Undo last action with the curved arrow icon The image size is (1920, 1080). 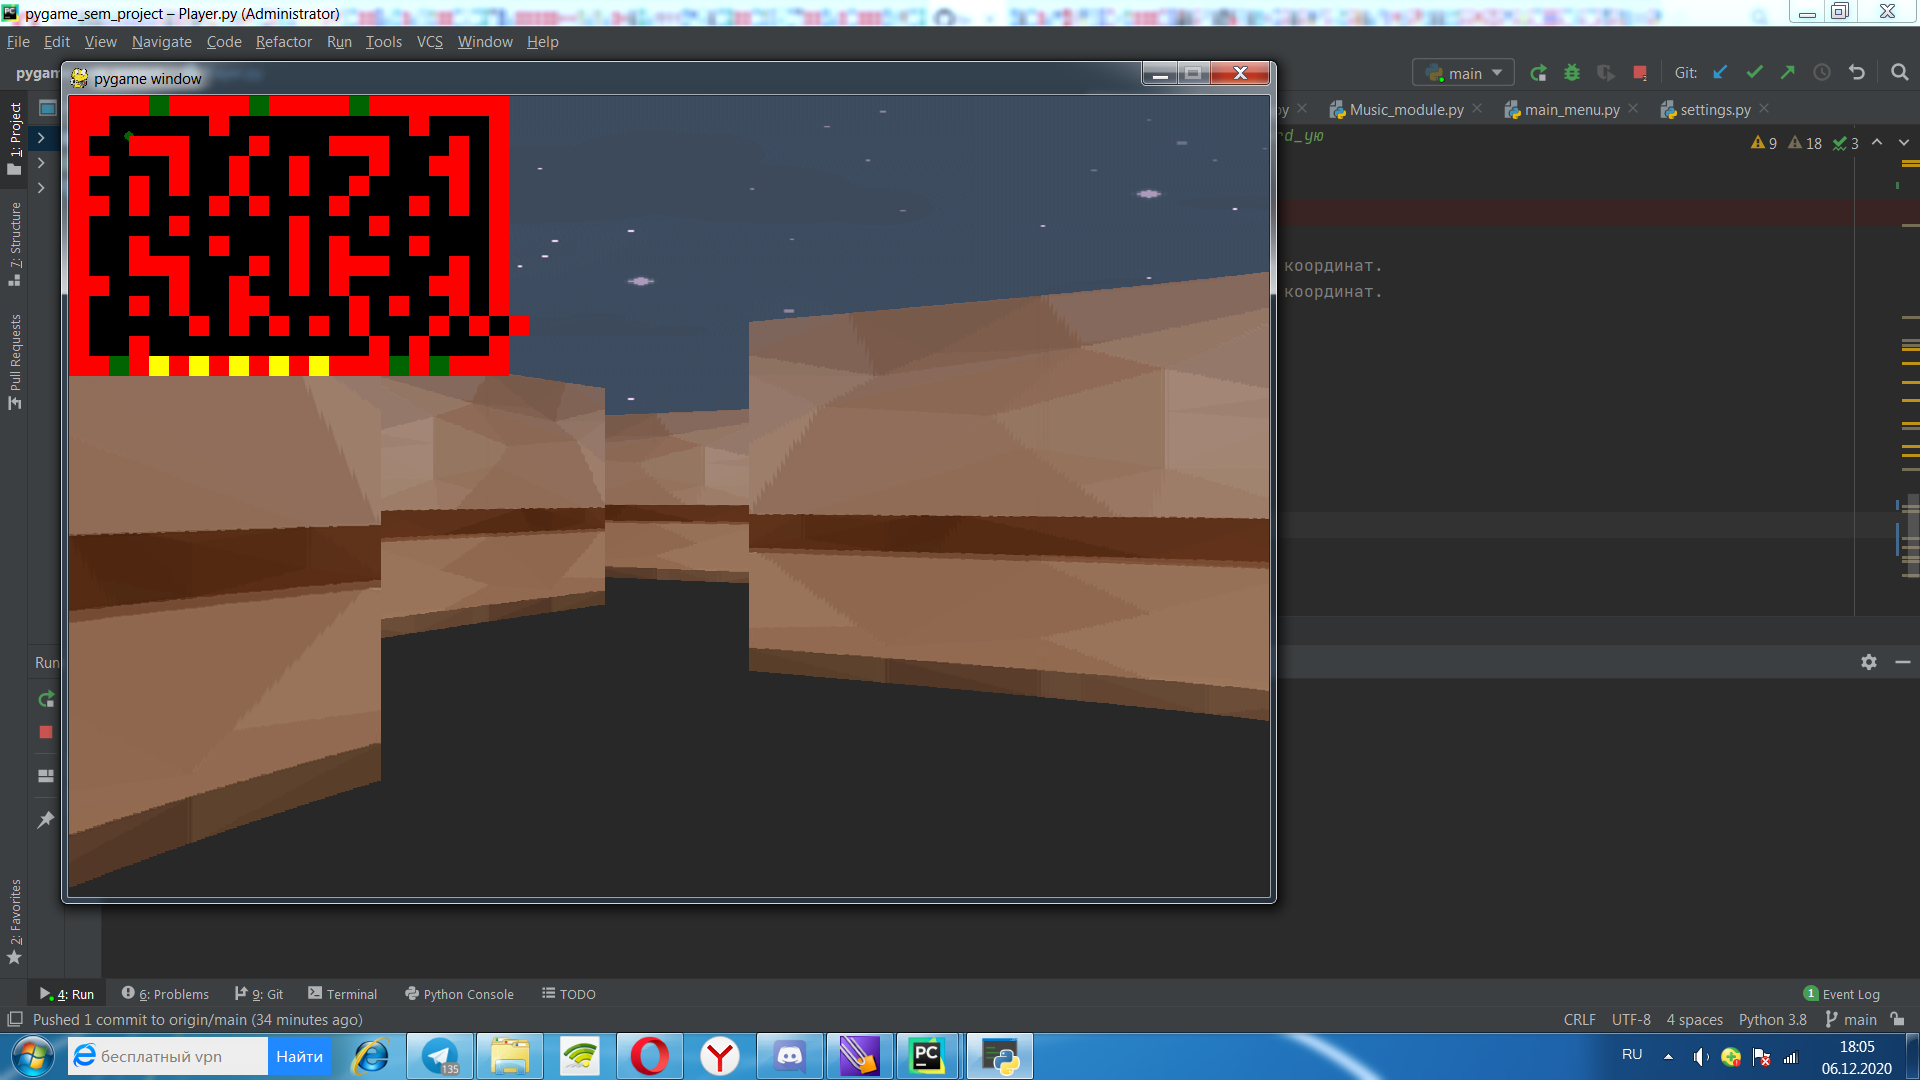(1856, 72)
